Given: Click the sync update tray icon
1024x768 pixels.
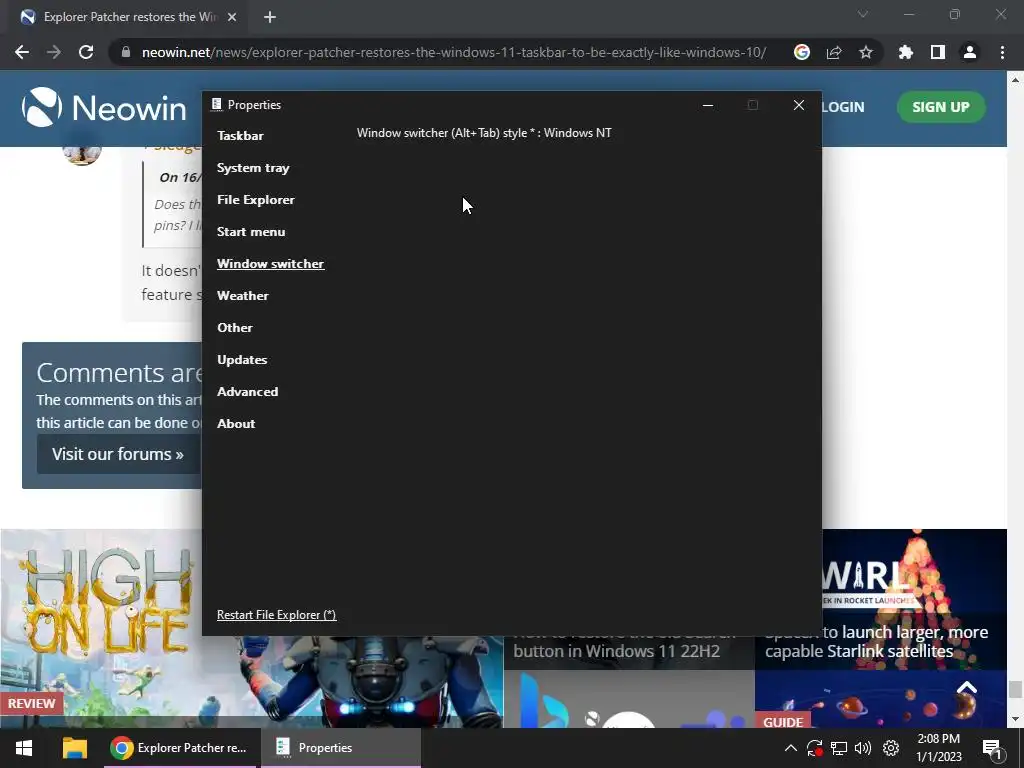Looking at the screenshot, I should coord(814,748).
